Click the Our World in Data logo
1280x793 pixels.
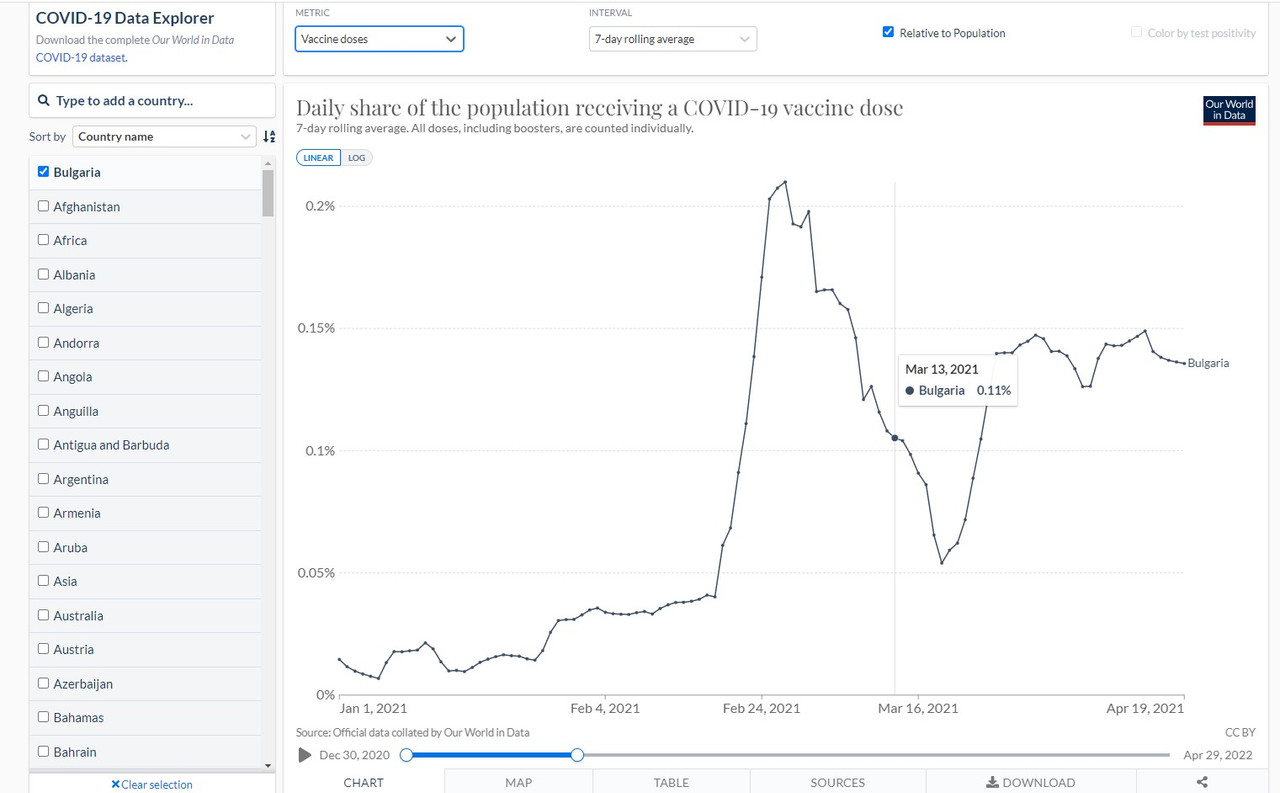point(1229,110)
